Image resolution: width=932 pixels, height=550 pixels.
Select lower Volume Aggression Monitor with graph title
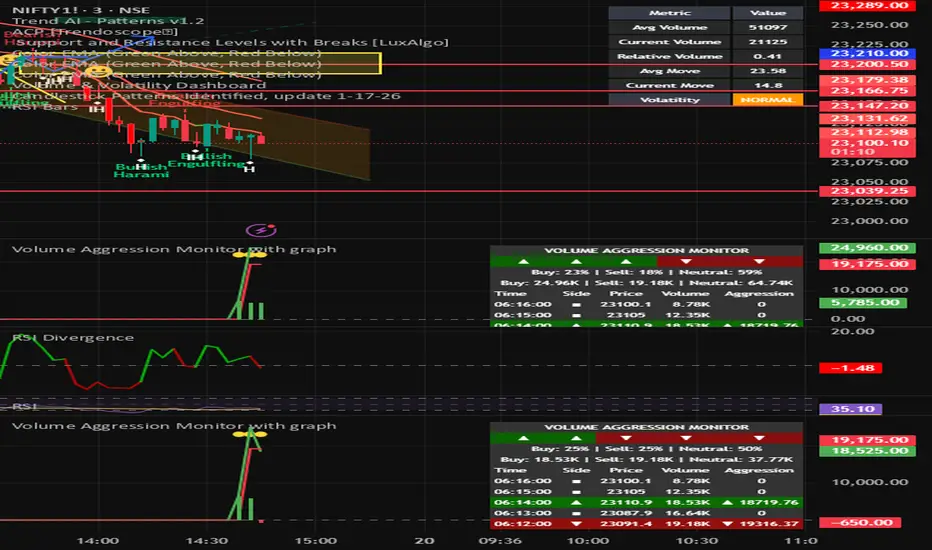174,426
